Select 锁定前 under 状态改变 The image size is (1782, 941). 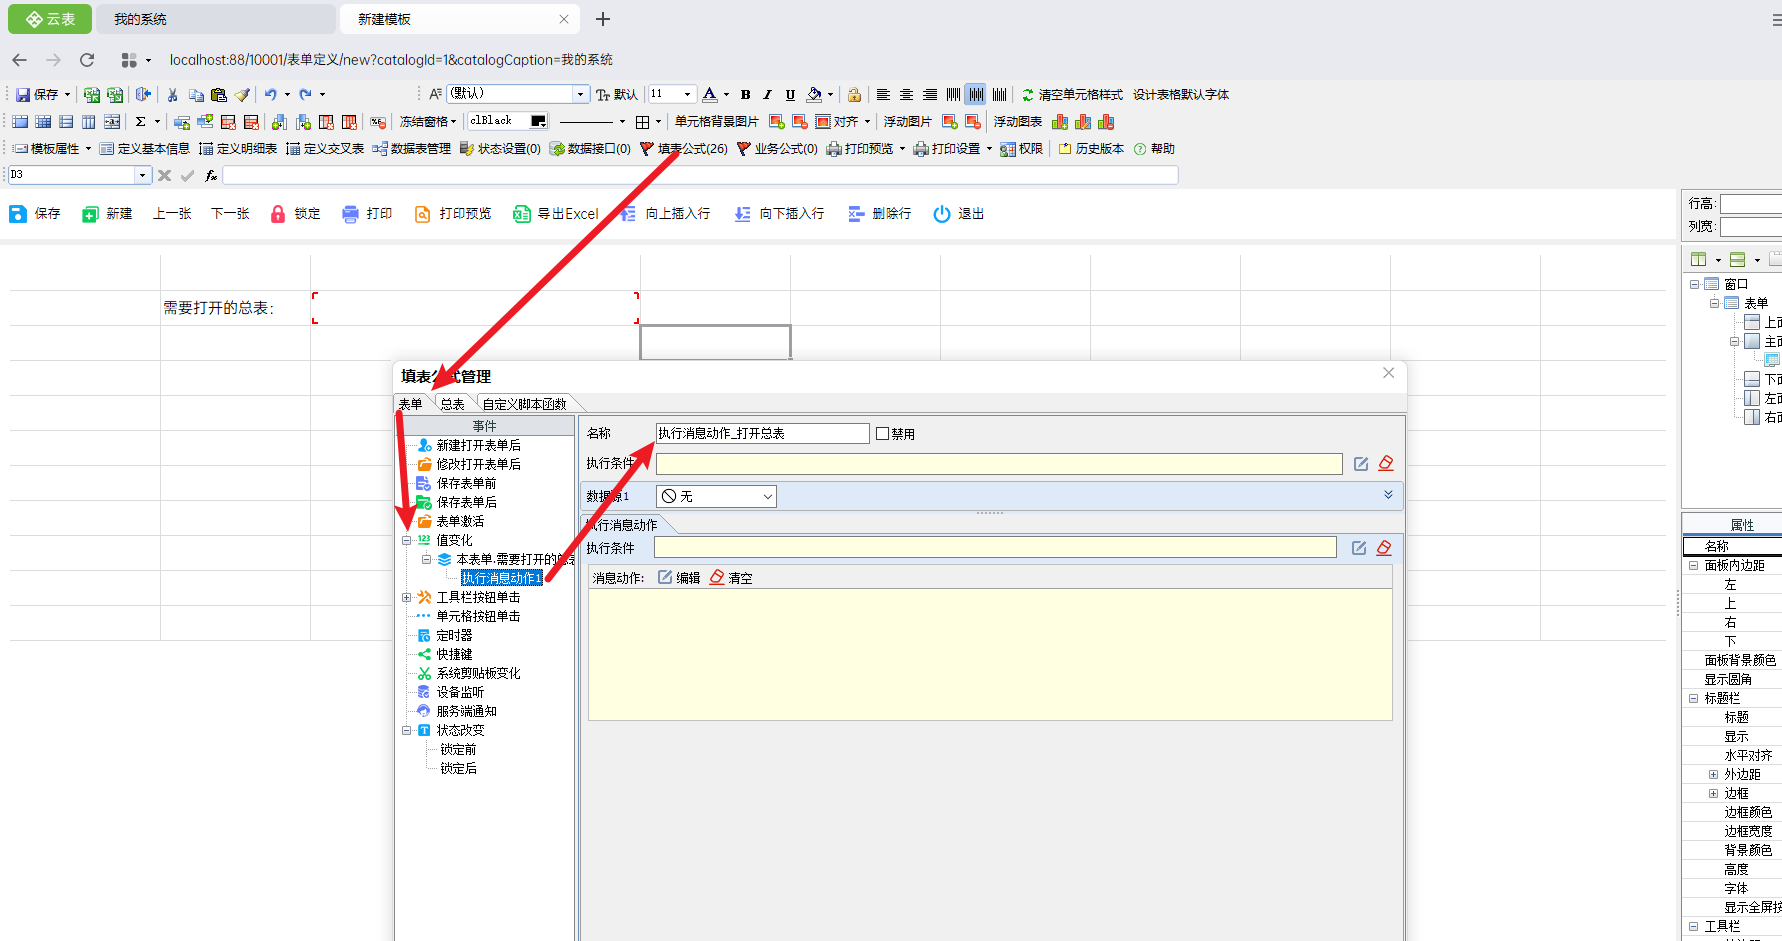458,750
